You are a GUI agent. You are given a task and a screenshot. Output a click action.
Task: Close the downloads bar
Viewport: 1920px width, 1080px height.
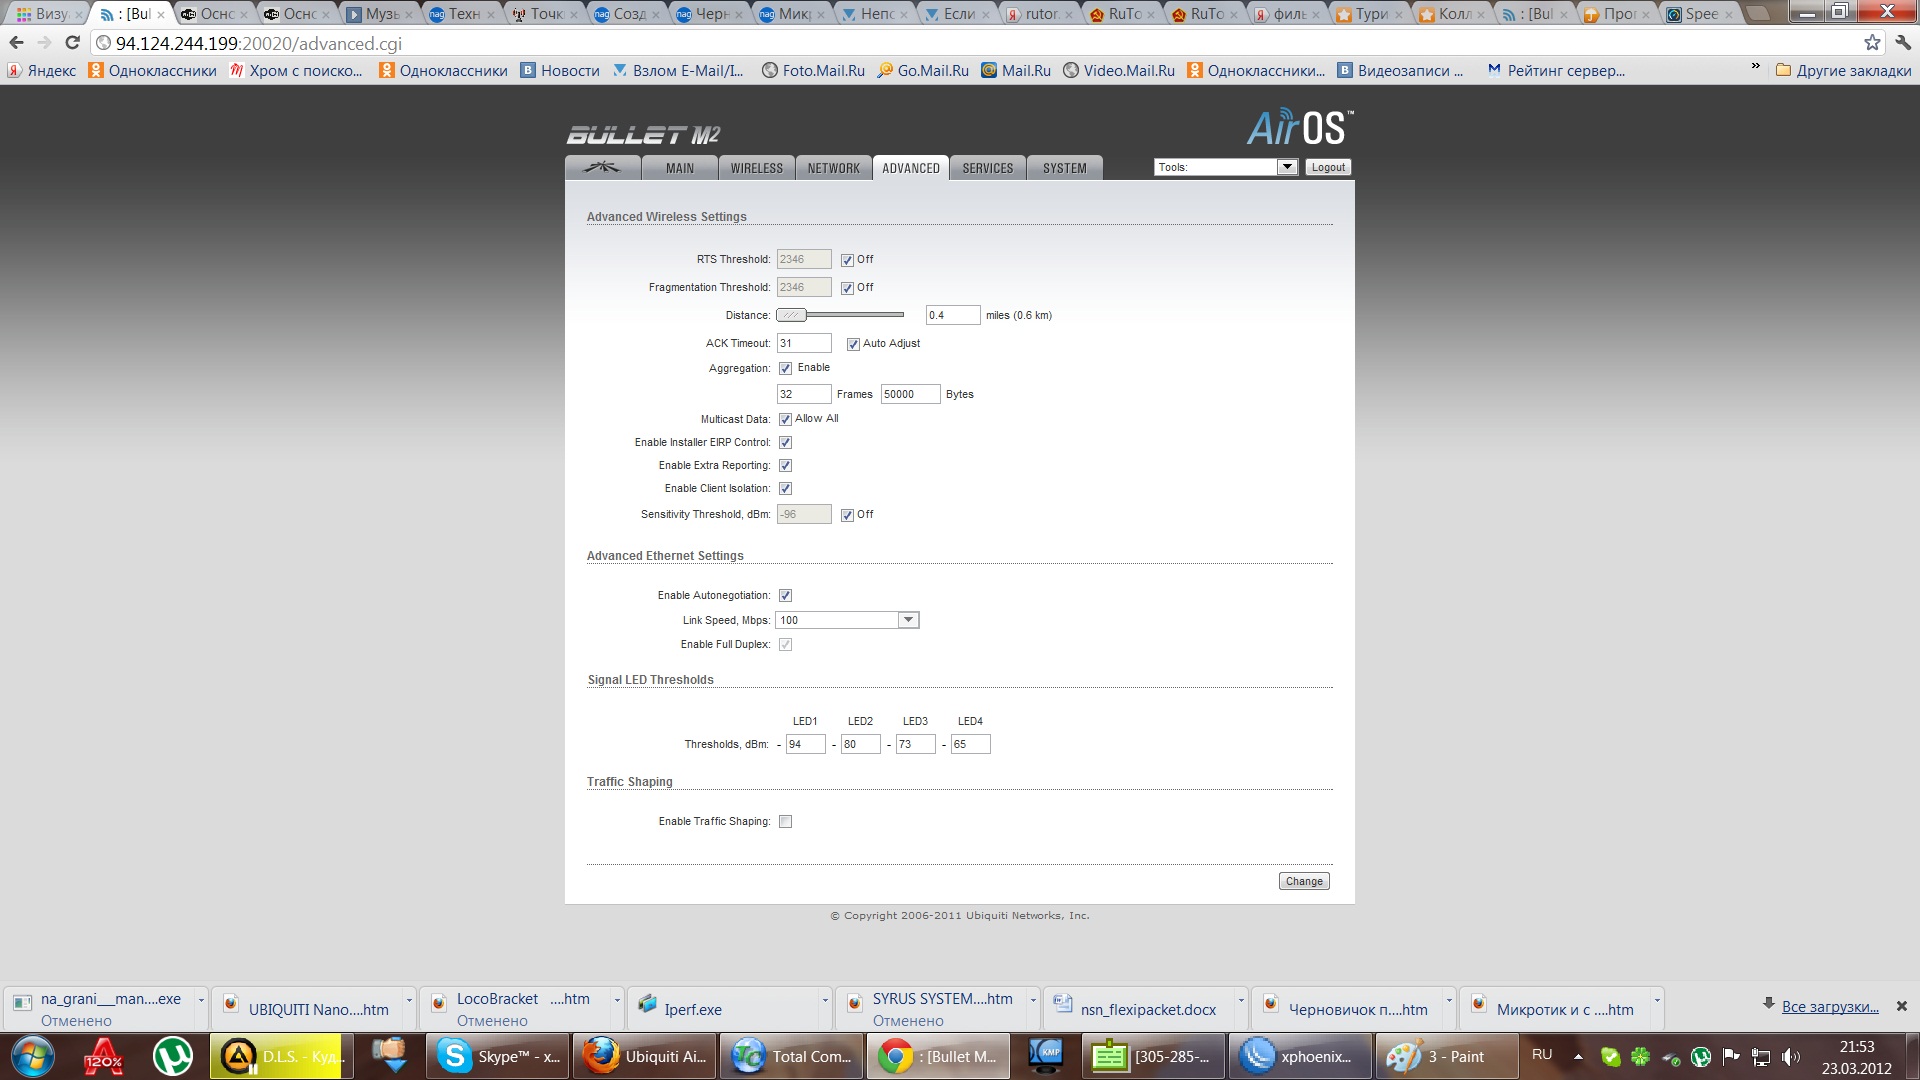(x=1902, y=1006)
